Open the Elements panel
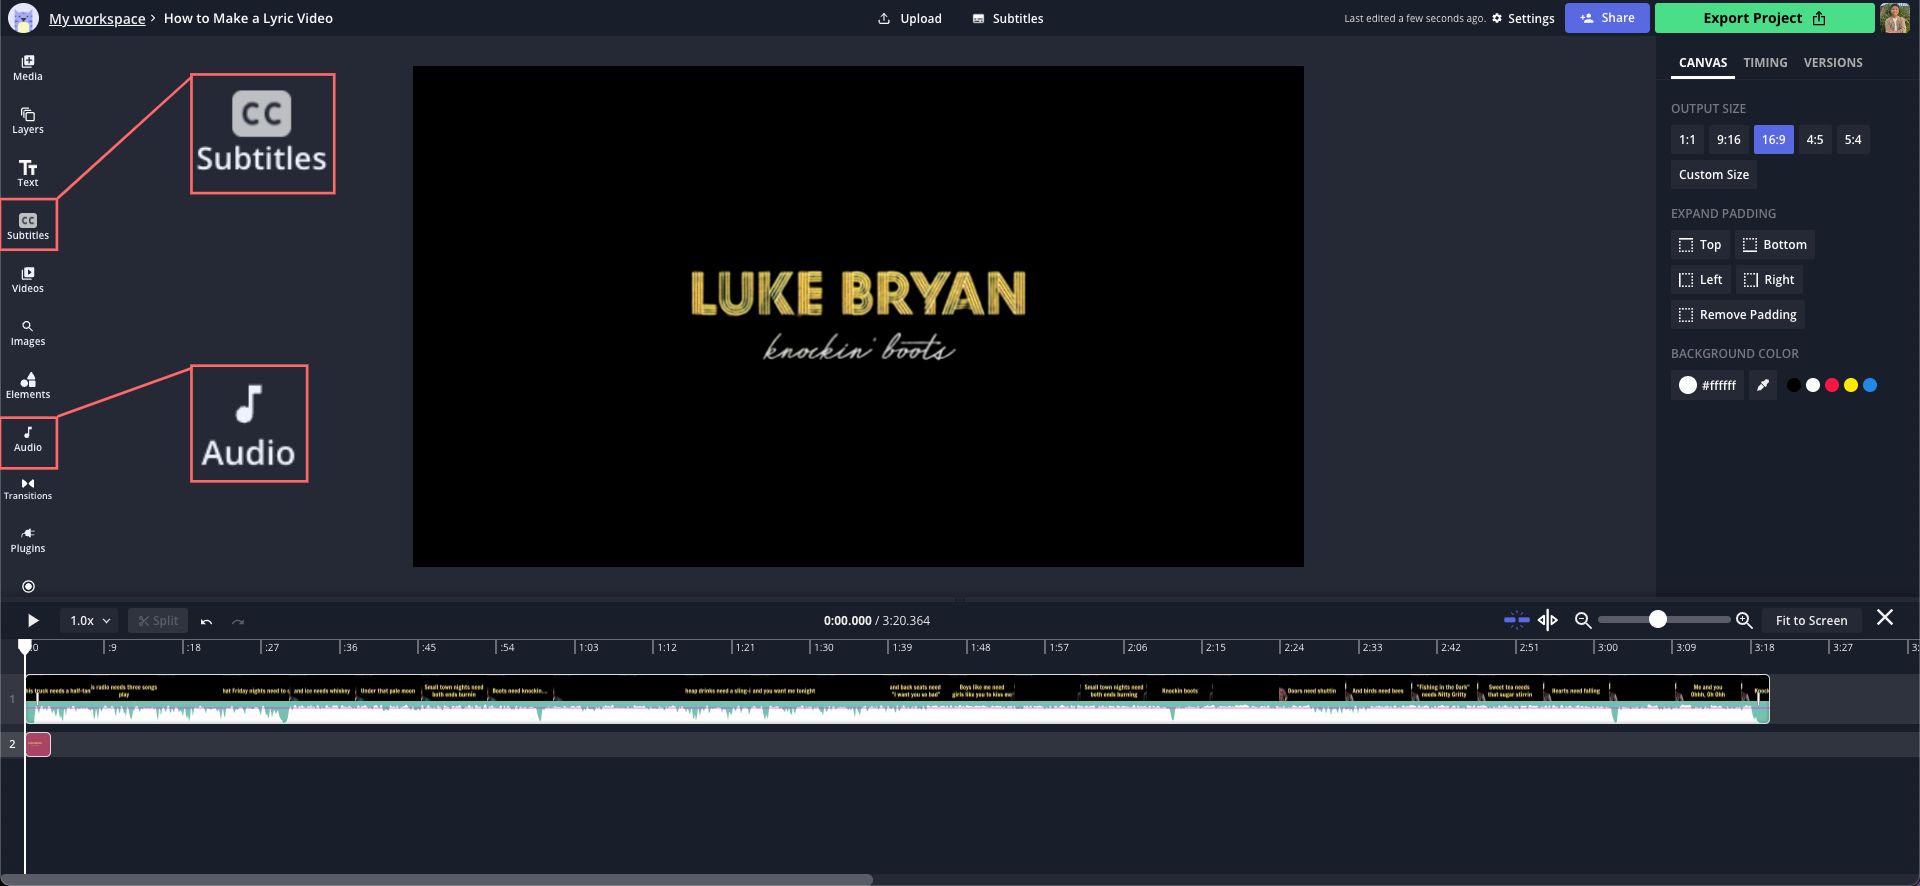 pos(27,385)
